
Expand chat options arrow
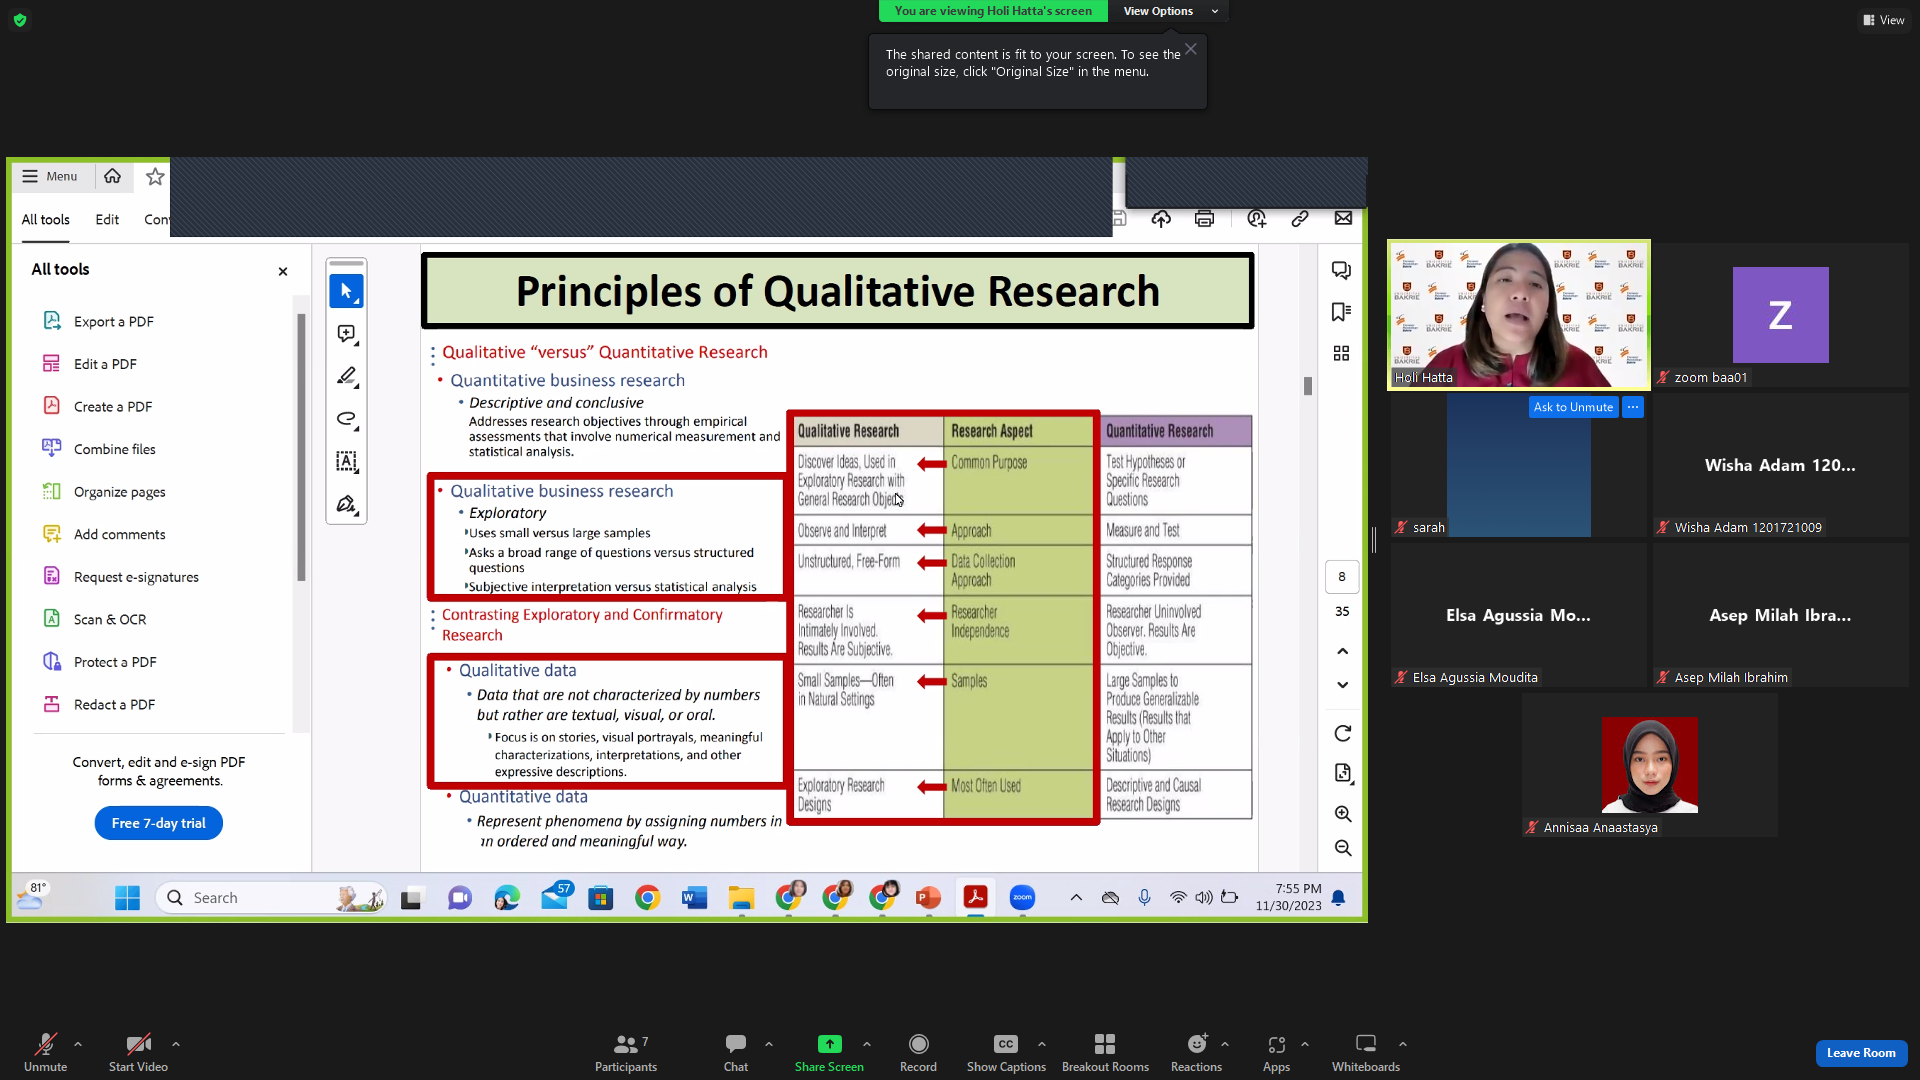[769, 1044]
